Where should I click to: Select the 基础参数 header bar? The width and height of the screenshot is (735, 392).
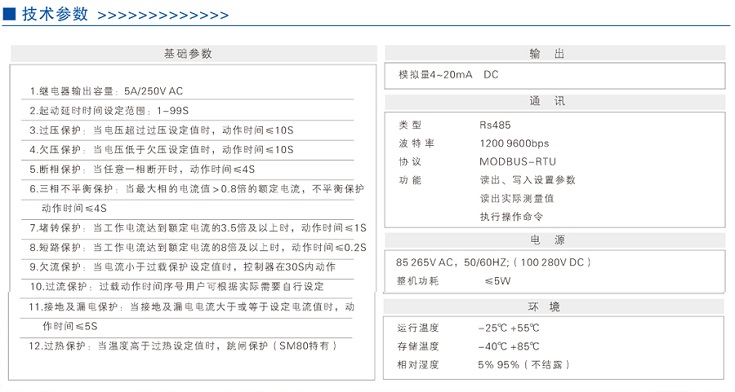click(194, 53)
